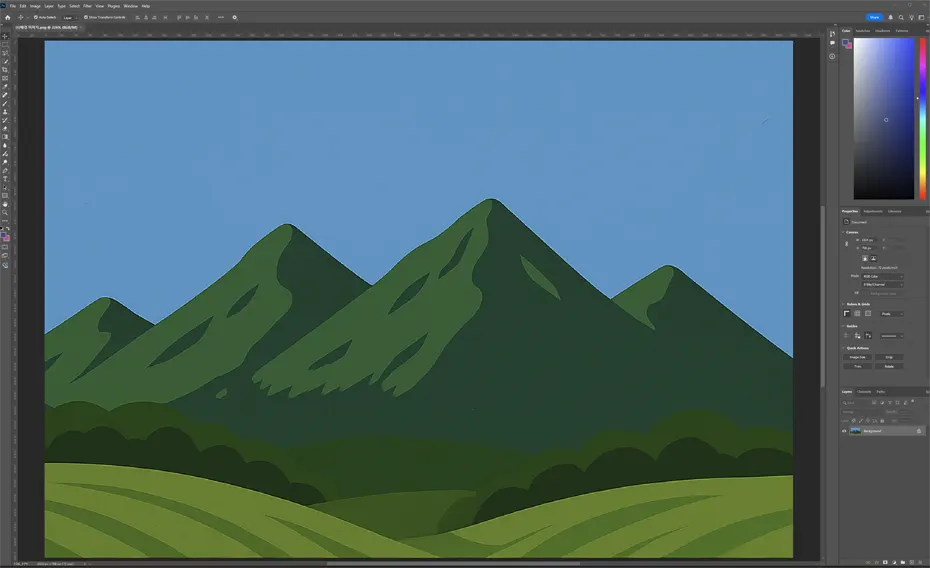Select the Zoom tool
This screenshot has width=930, height=568.
click(x=5, y=212)
